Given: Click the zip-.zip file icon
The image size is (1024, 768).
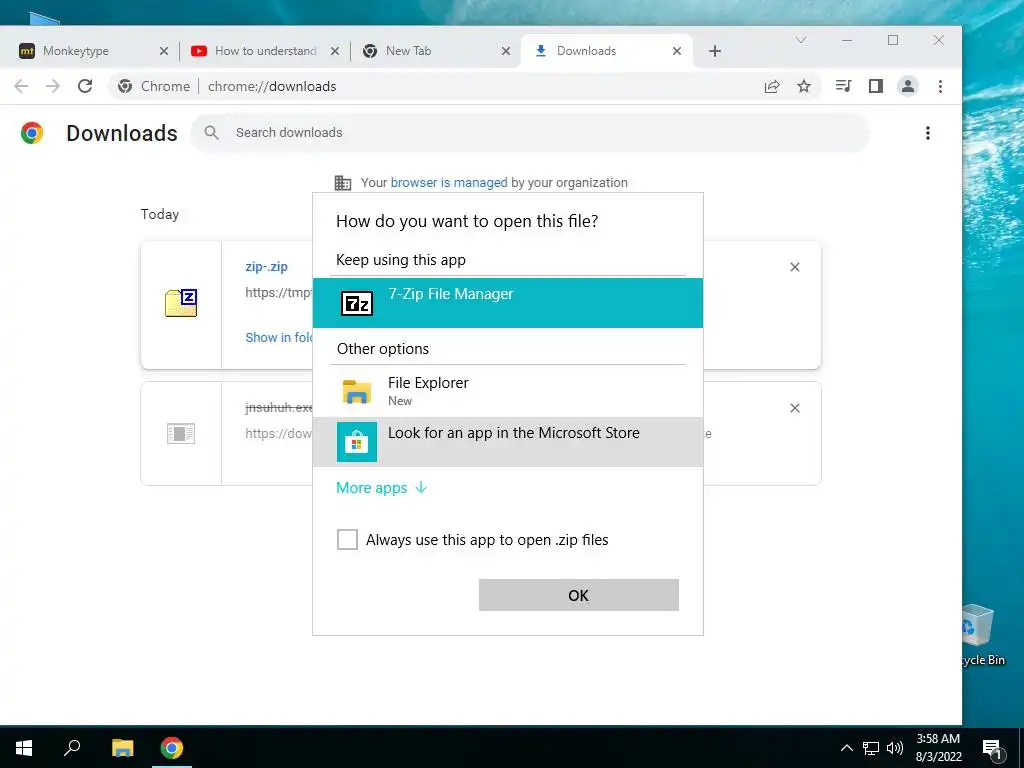Looking at the screenshot, I should point(181,303).
